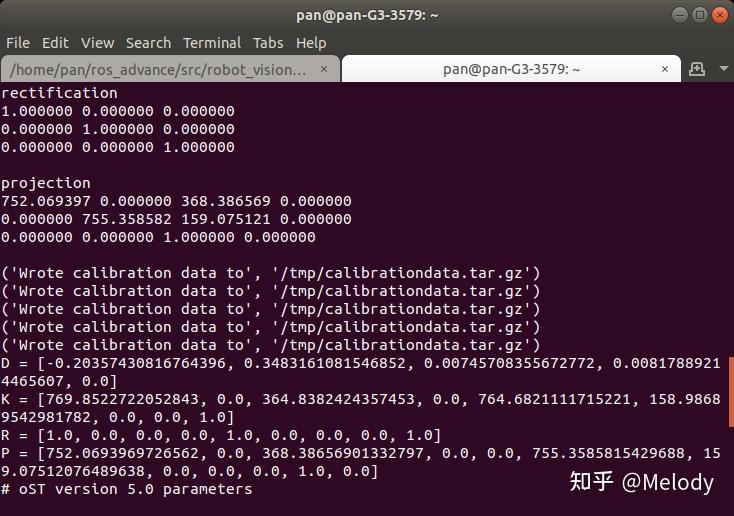Viewport: 734px width, 516px height.
Task: Open the Tabs menu
Action: coord(267,43)
